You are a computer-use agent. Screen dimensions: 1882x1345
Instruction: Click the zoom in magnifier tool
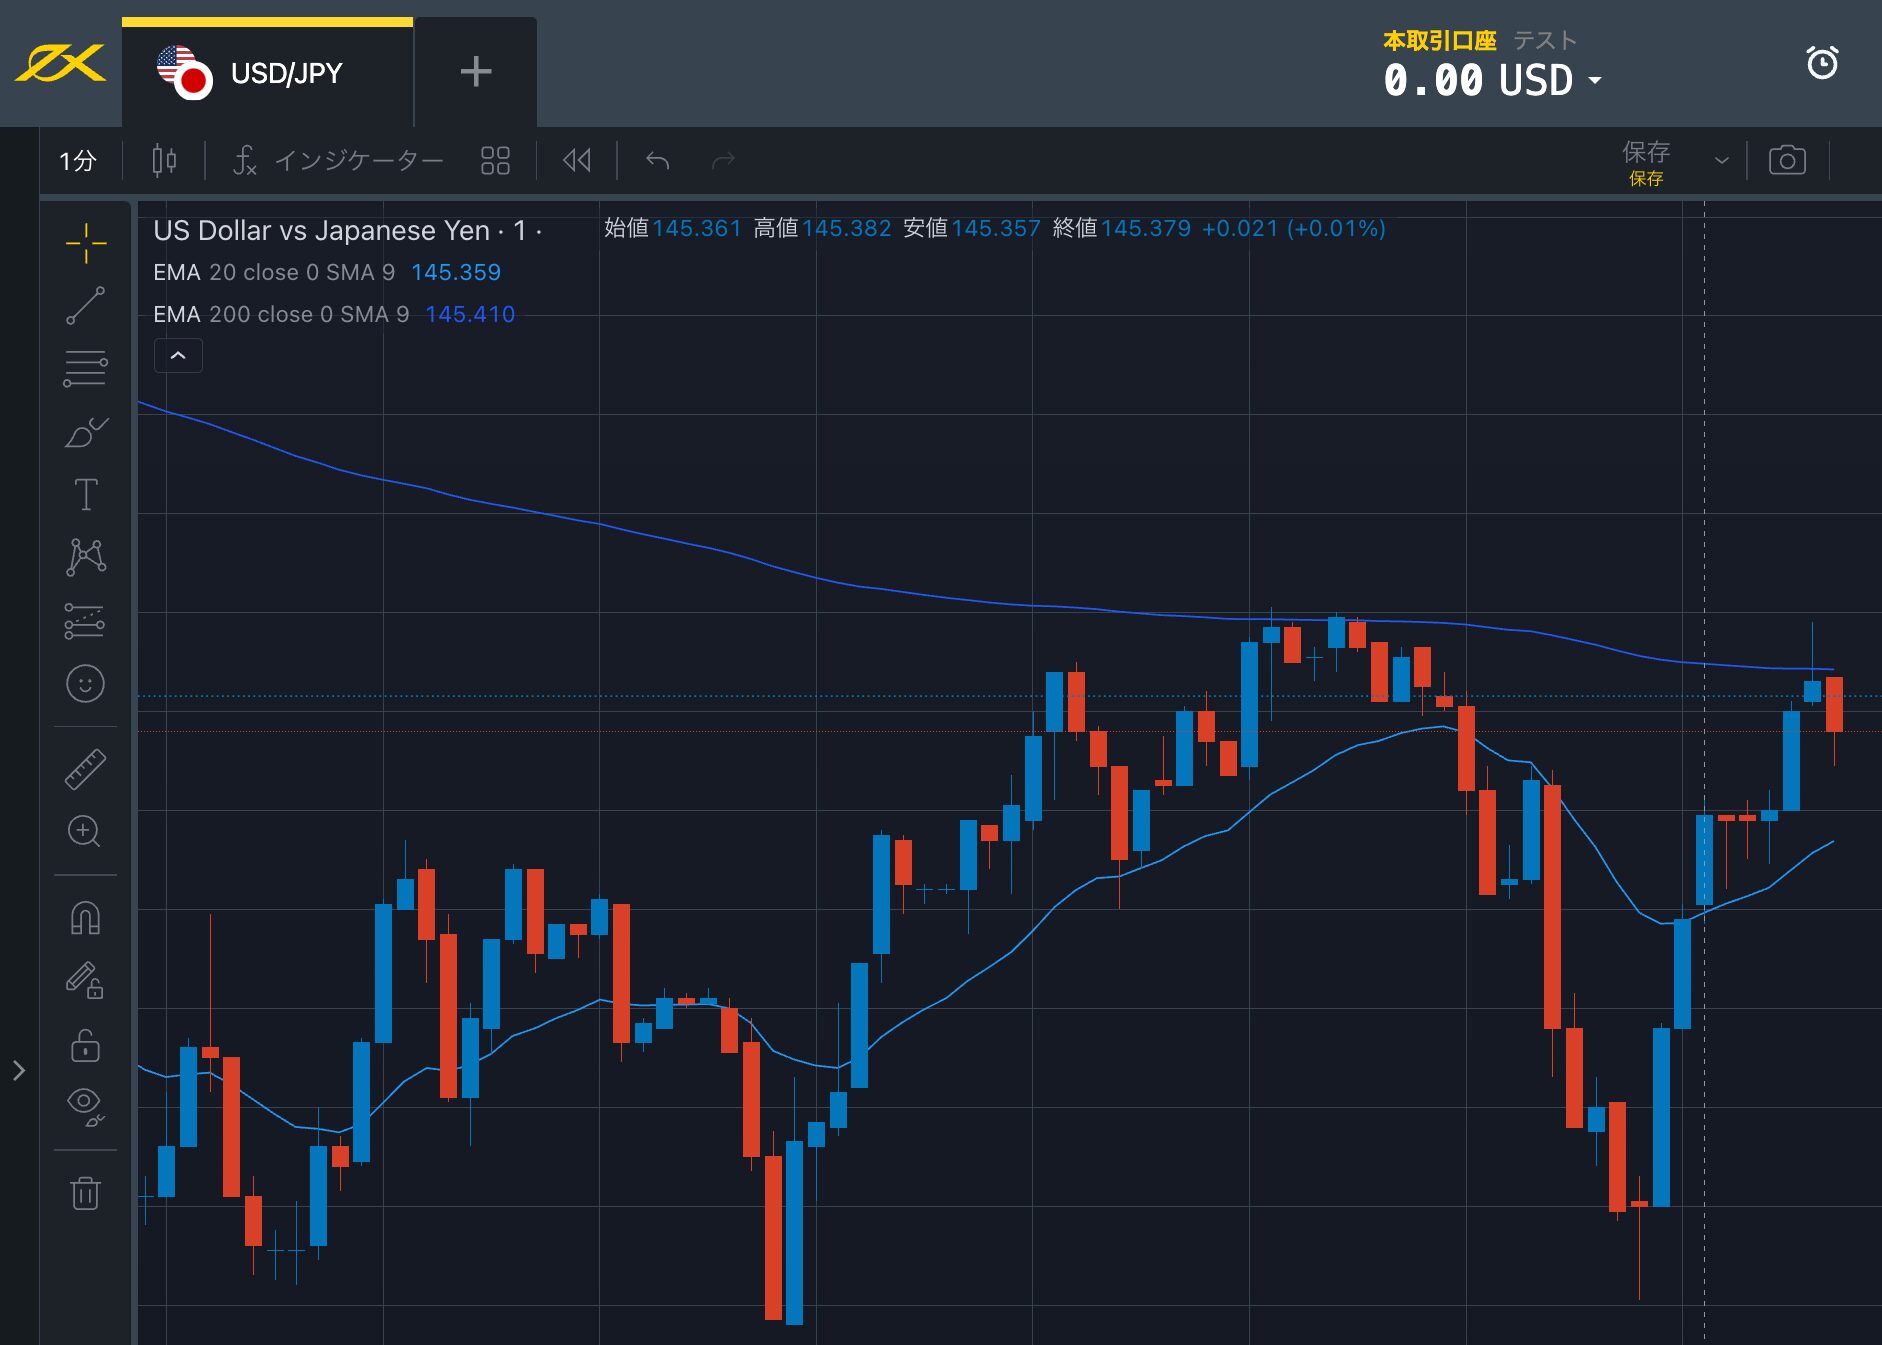point(84,831)
